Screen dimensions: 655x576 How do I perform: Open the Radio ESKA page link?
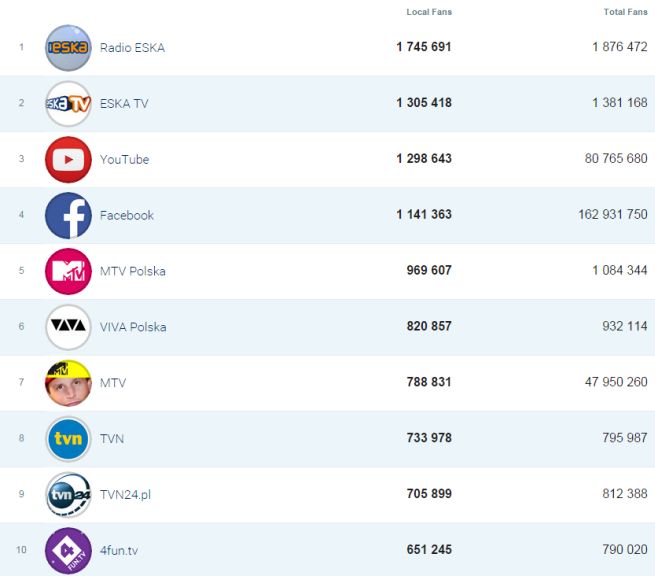point(132,48)
